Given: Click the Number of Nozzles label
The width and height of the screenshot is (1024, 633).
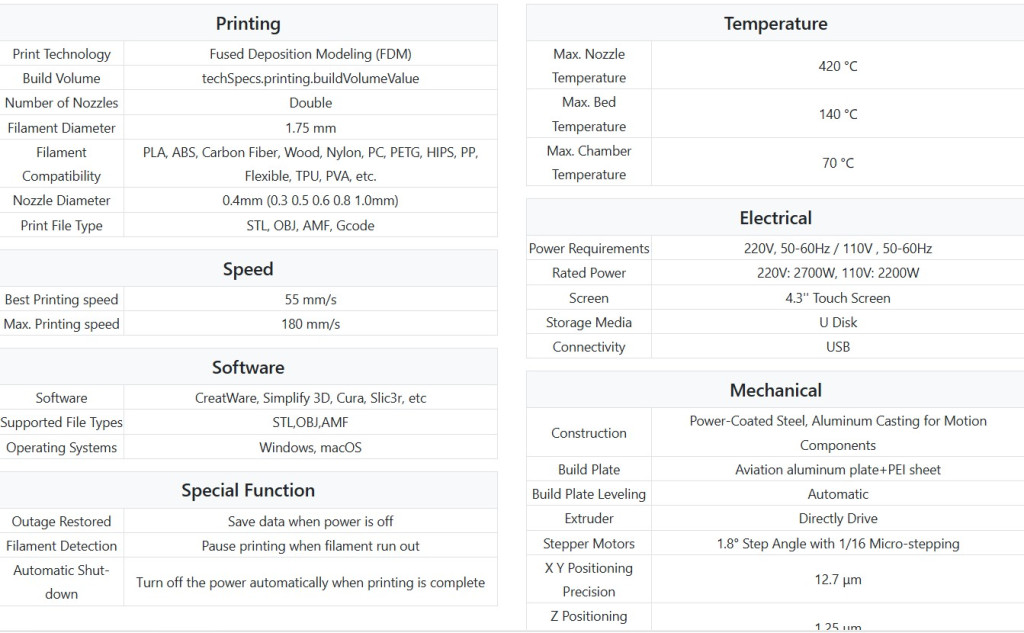Looking at the screenshot, I should point(61,103).
